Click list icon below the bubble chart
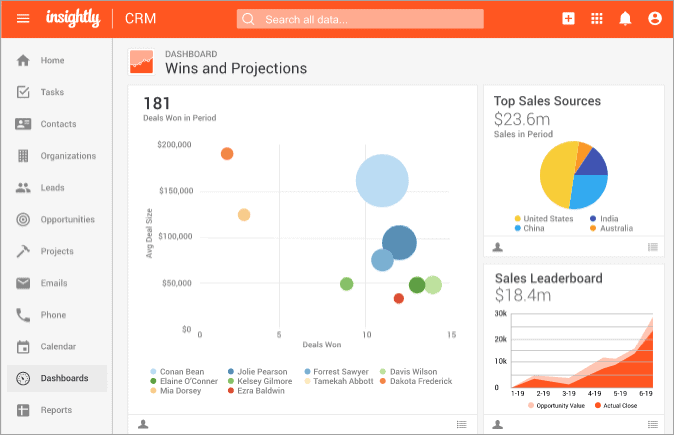This screenshot has width=674, height=435. click(461, 424)
